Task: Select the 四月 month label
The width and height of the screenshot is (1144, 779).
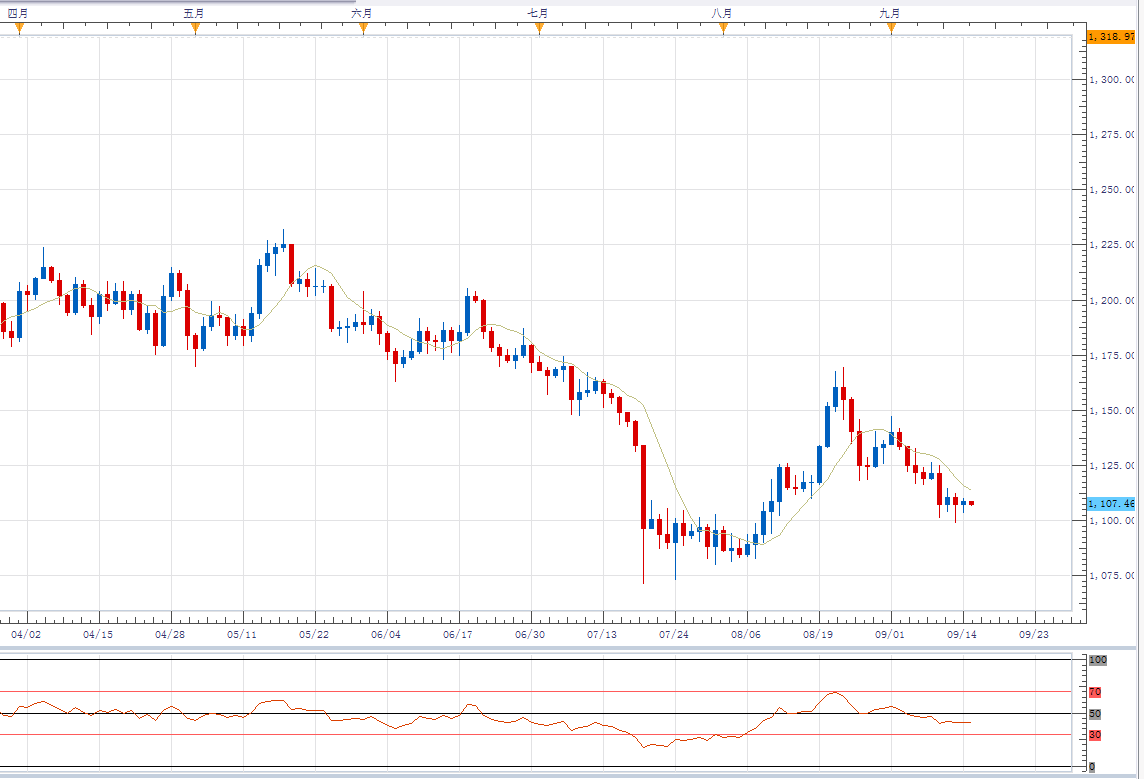Action: 18,13
